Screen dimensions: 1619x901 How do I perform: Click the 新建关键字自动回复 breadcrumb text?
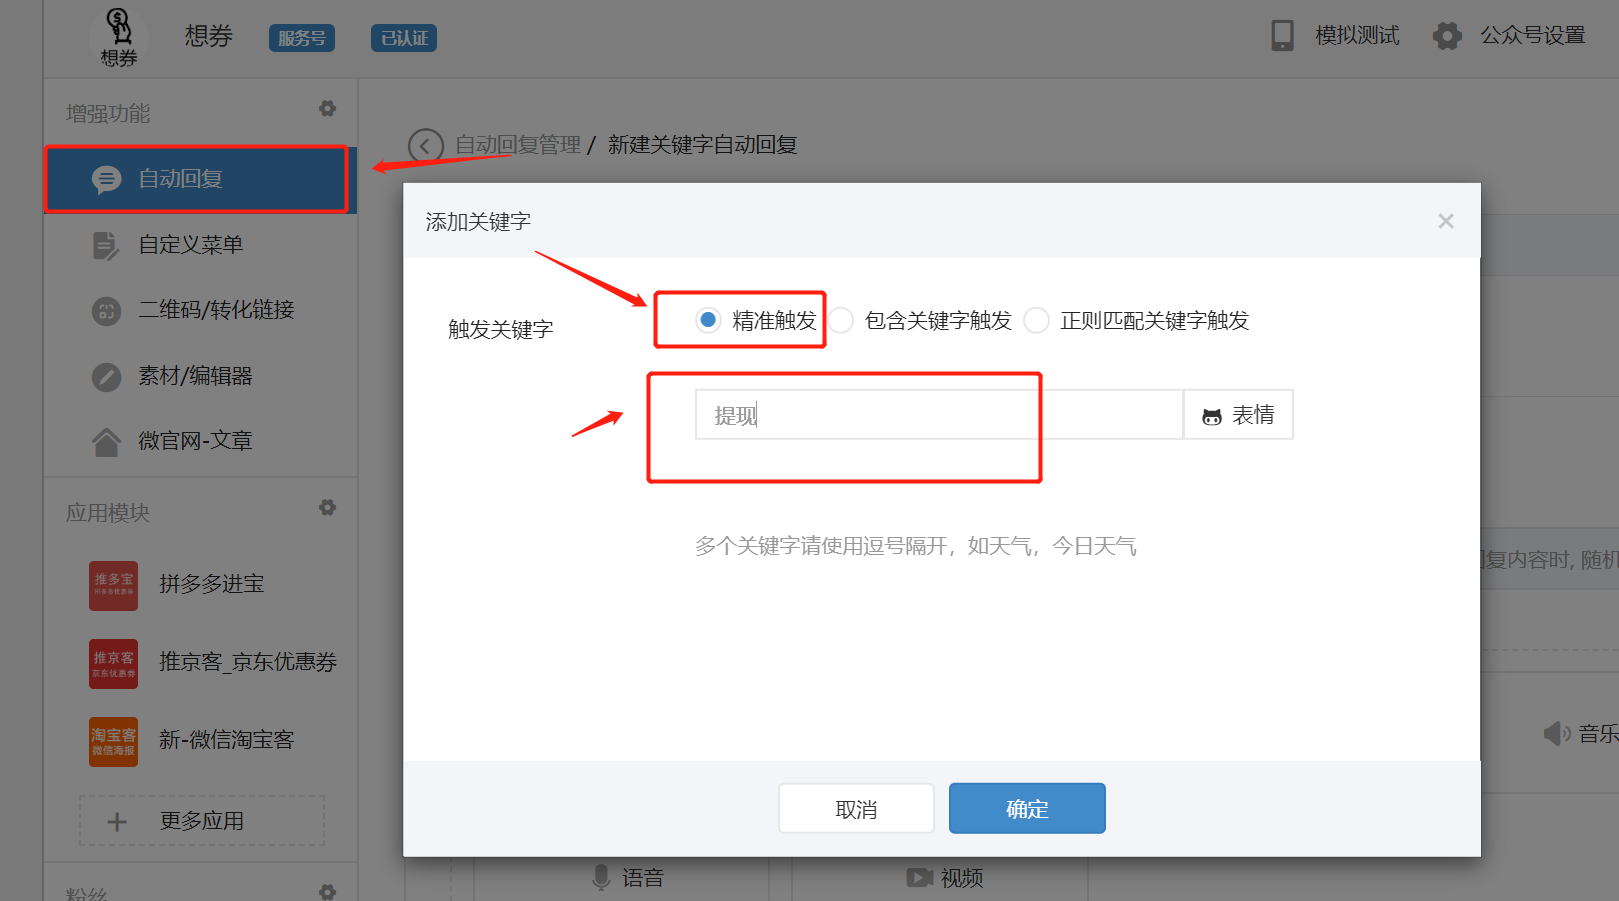[703, 145]
